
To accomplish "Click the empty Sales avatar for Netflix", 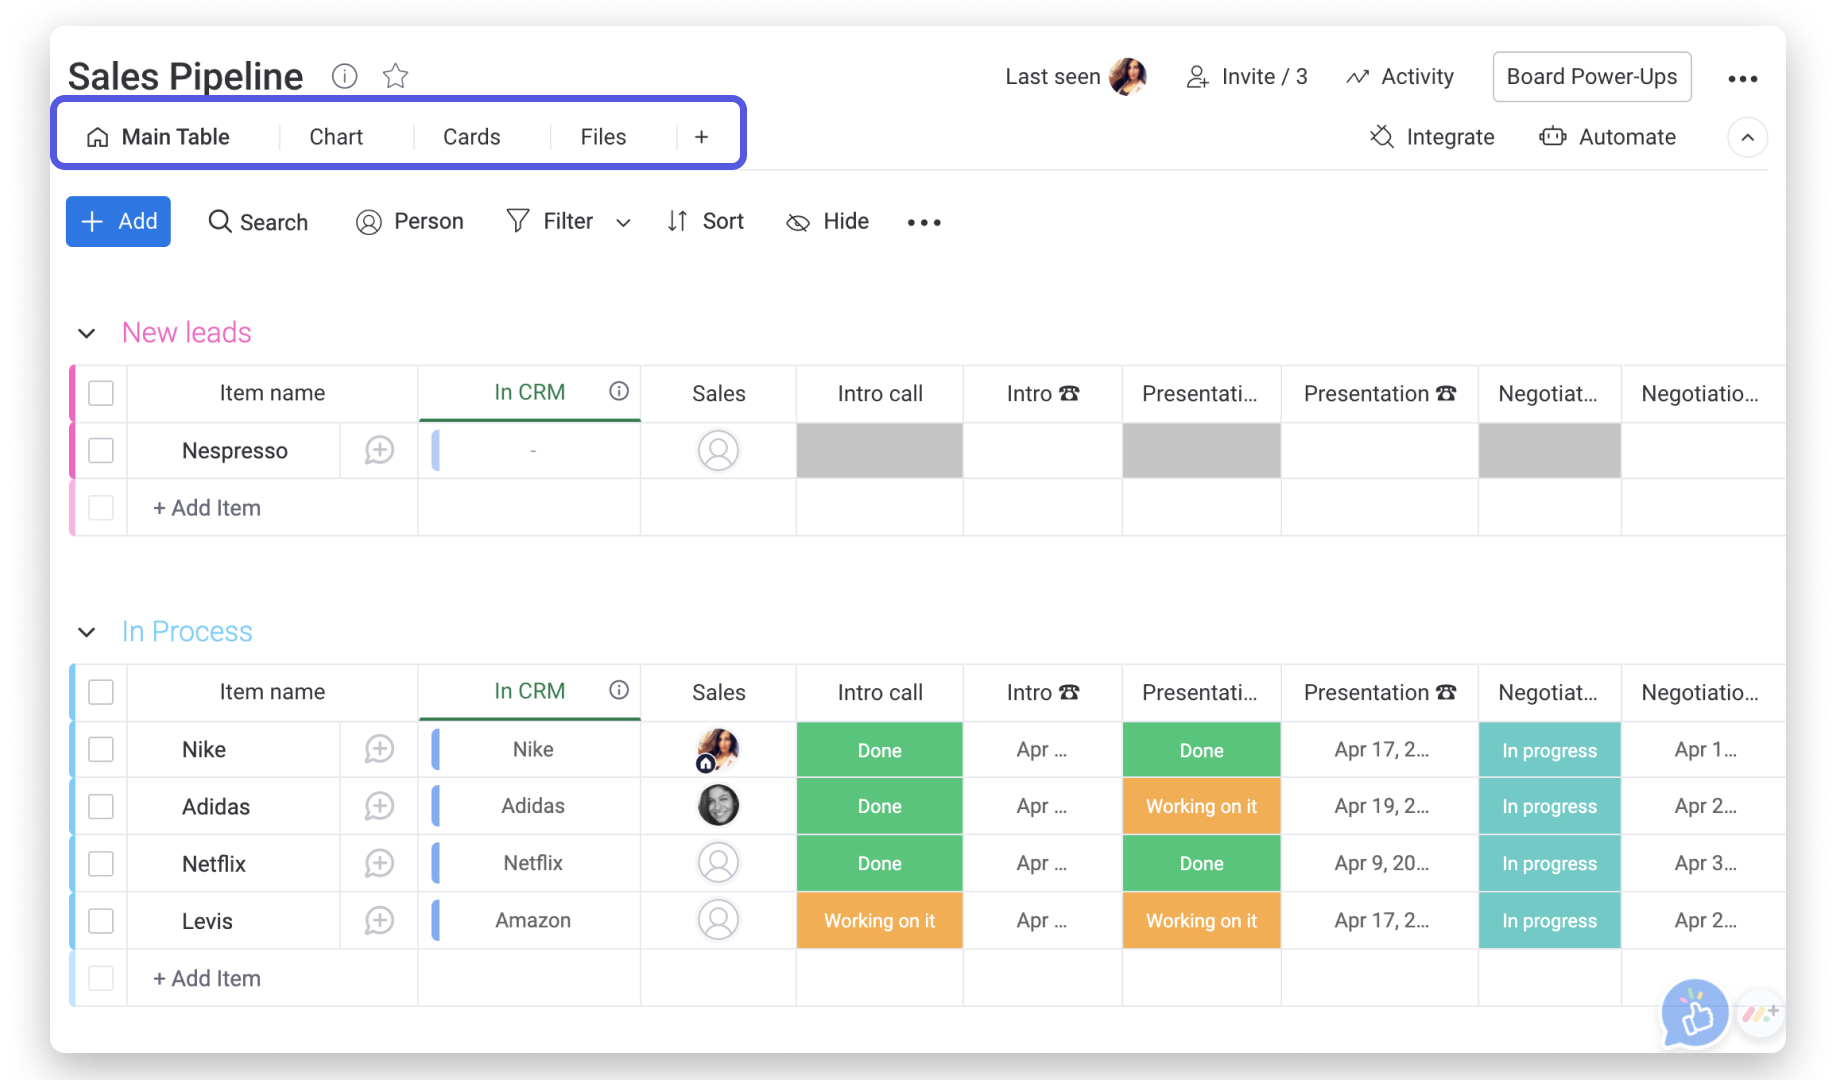I will click(x=718, y=862).
